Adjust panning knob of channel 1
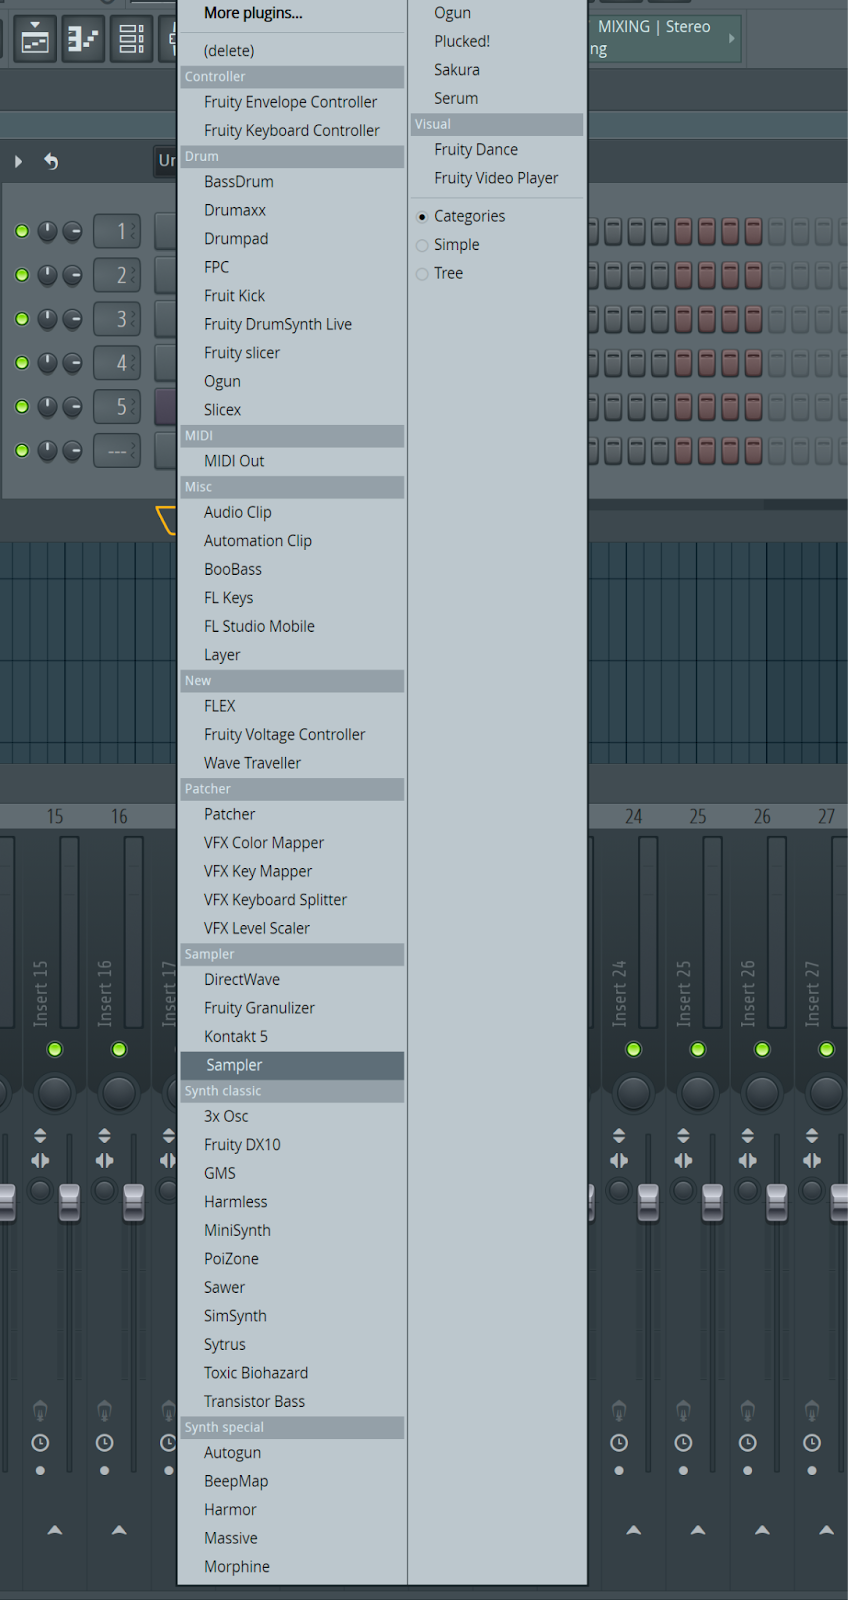The height and width of the screenshot is (1600, 848). click(x=47, y=231)
